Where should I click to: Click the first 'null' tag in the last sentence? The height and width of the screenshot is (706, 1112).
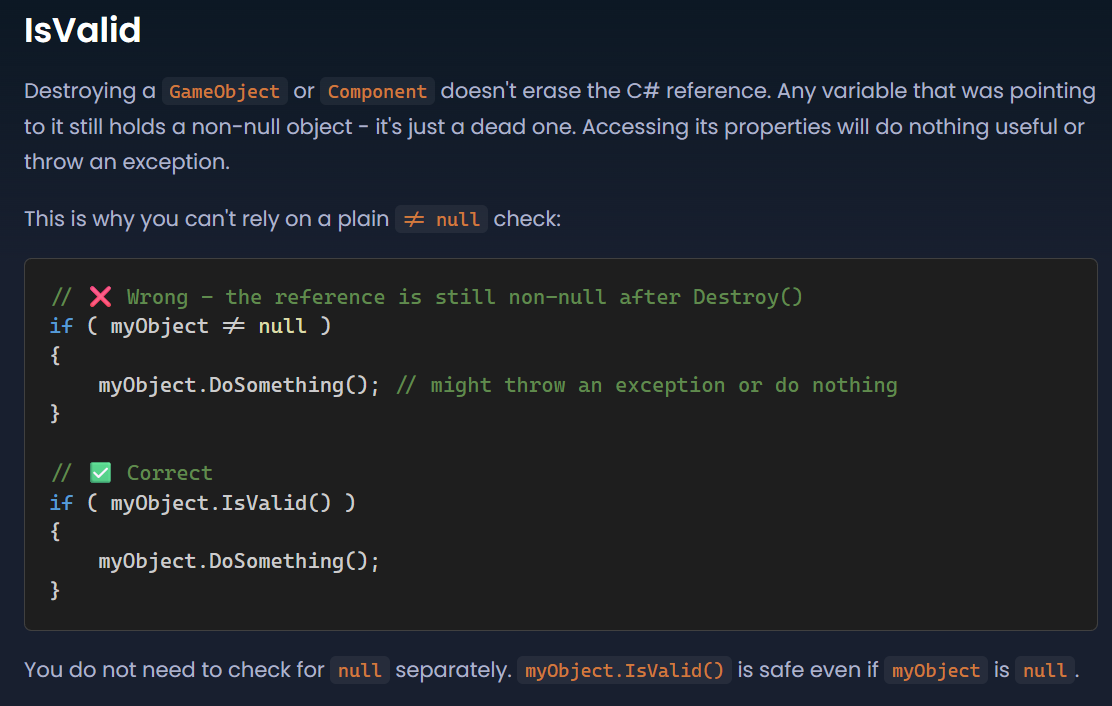point(360,670)
